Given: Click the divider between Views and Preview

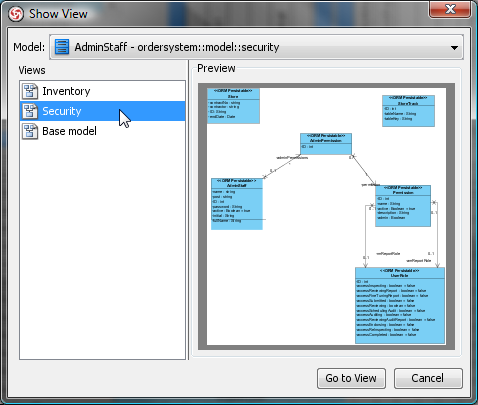Looking at the screenshot, I should click(189, 210).
